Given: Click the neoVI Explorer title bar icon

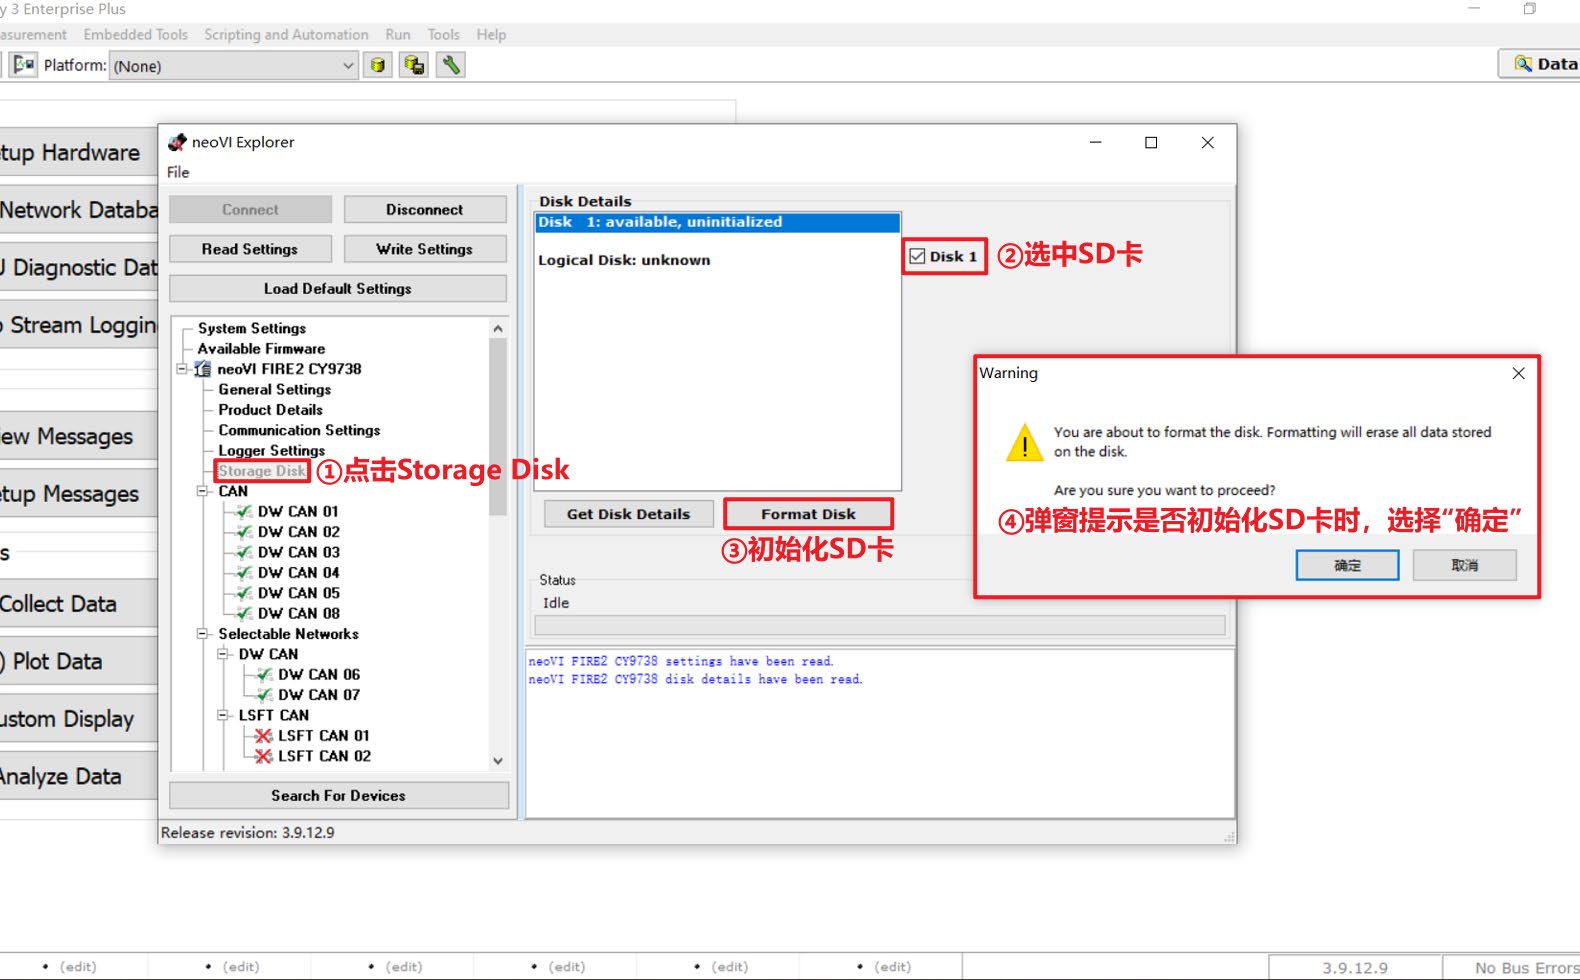Looking at the screenshot, I should pos(177,142).
